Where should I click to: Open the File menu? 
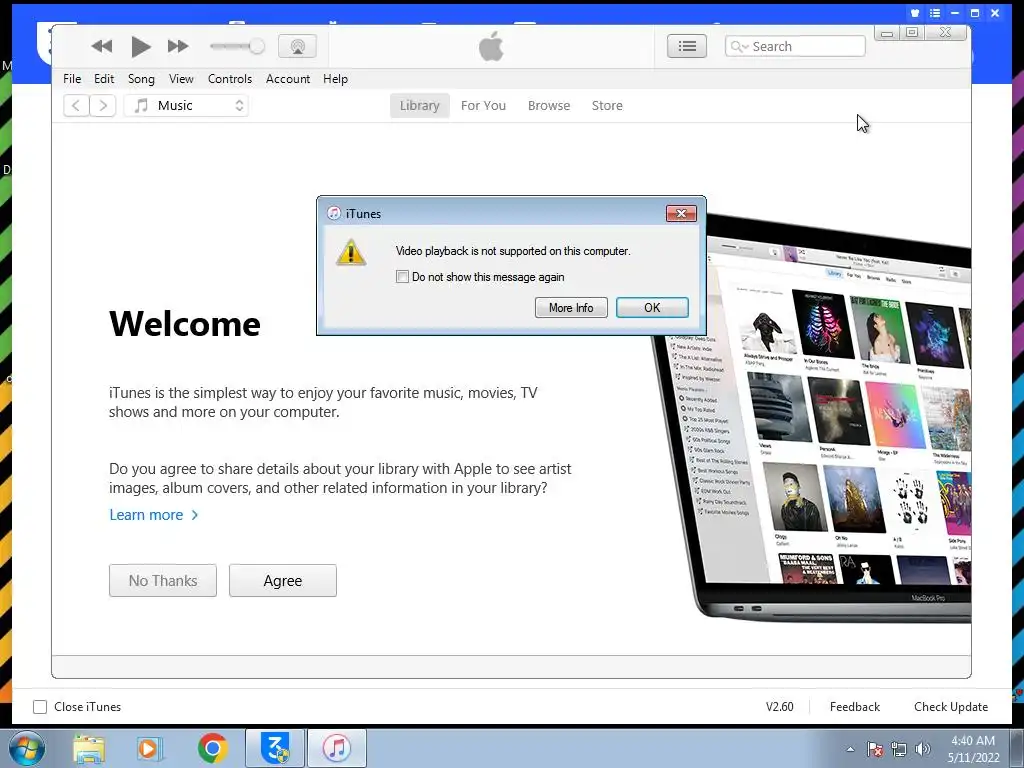point(72,79)
